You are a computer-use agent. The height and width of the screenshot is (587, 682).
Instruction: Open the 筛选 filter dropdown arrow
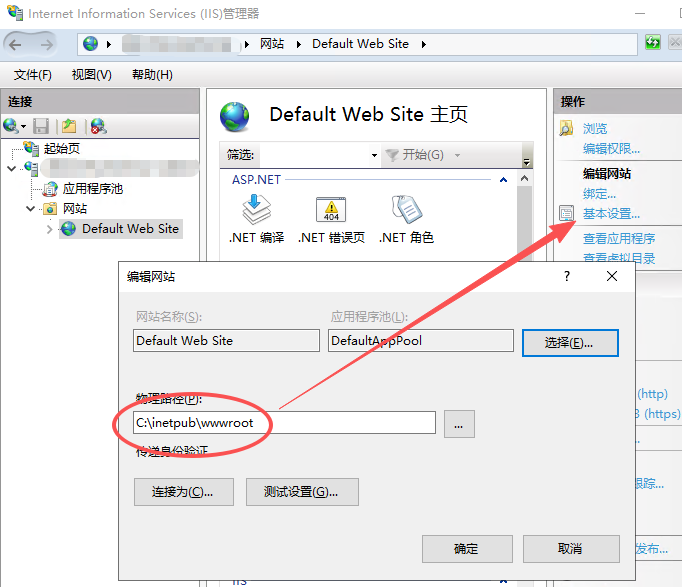click(x=374, y=155)
